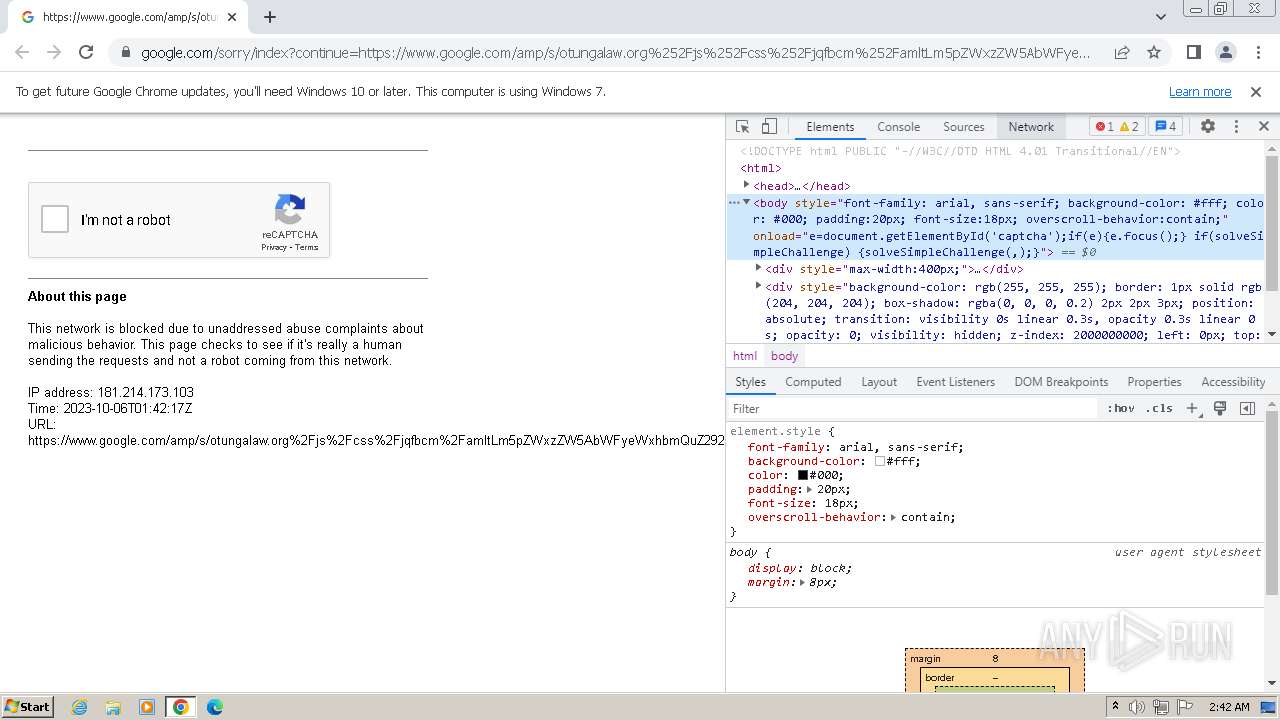Expand the background-color rgb div node

pyautogui.click(x=758, y=286)
